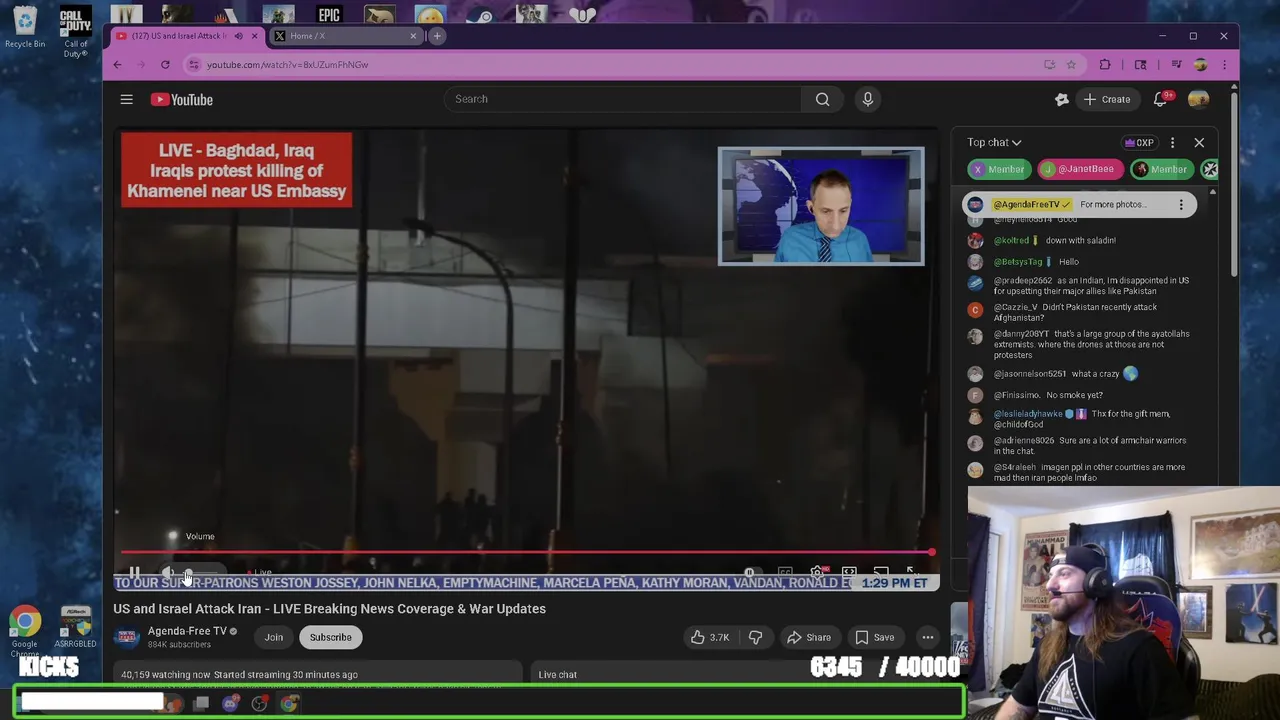Click the @BetsysTag chat username
The image size is (1280, 720).
coord(1018,262)
